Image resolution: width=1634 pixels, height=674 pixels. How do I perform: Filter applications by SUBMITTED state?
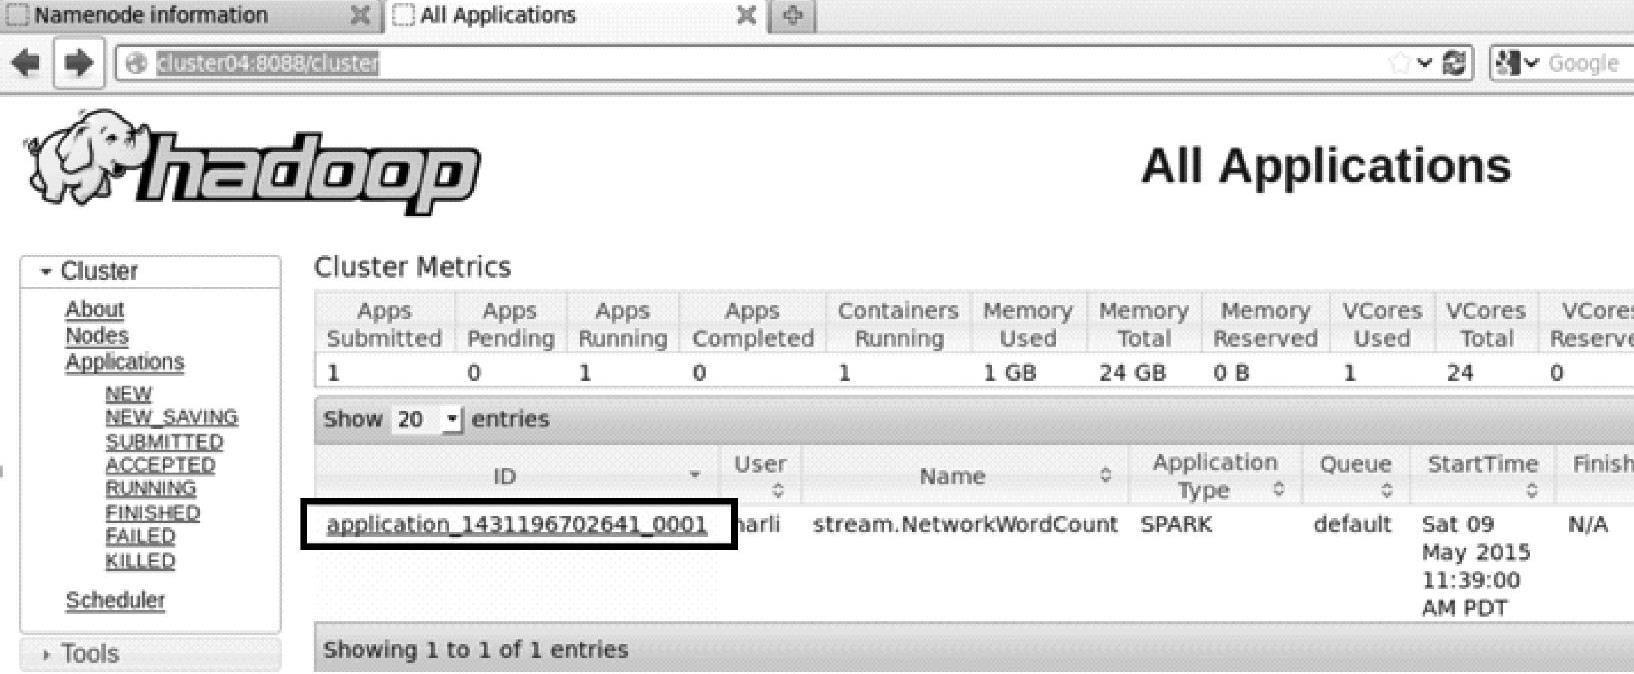[x=165, y=441]
